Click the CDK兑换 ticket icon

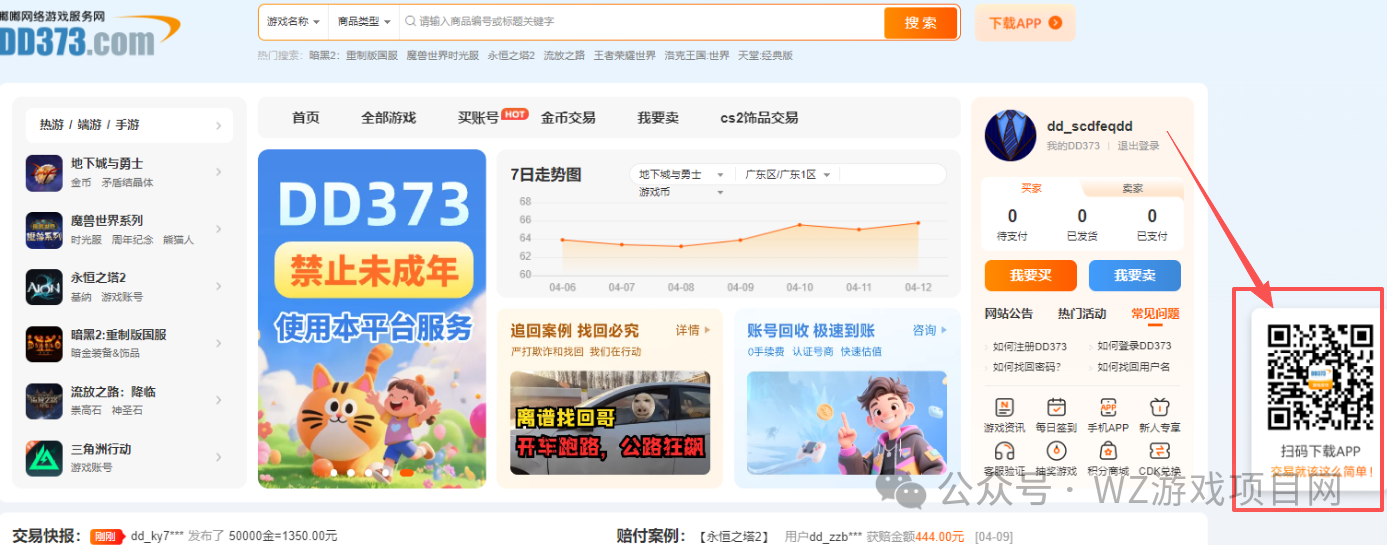(1159, 451)
